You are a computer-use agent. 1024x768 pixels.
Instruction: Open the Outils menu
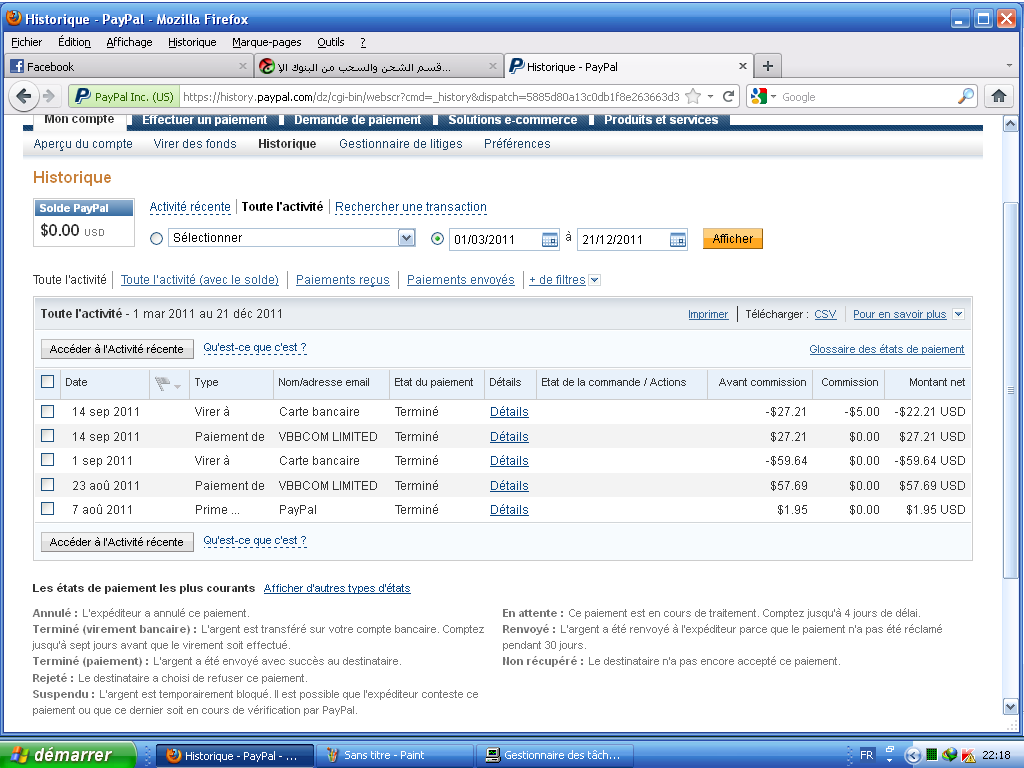tap(330, 42)
